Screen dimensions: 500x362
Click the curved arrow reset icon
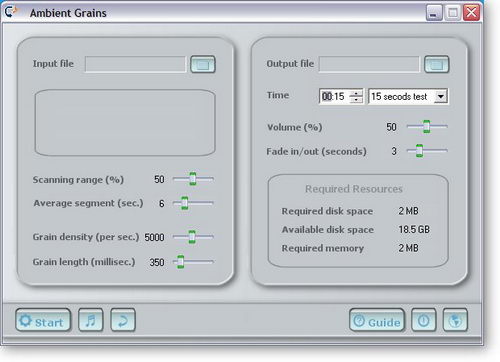(123, 320)
